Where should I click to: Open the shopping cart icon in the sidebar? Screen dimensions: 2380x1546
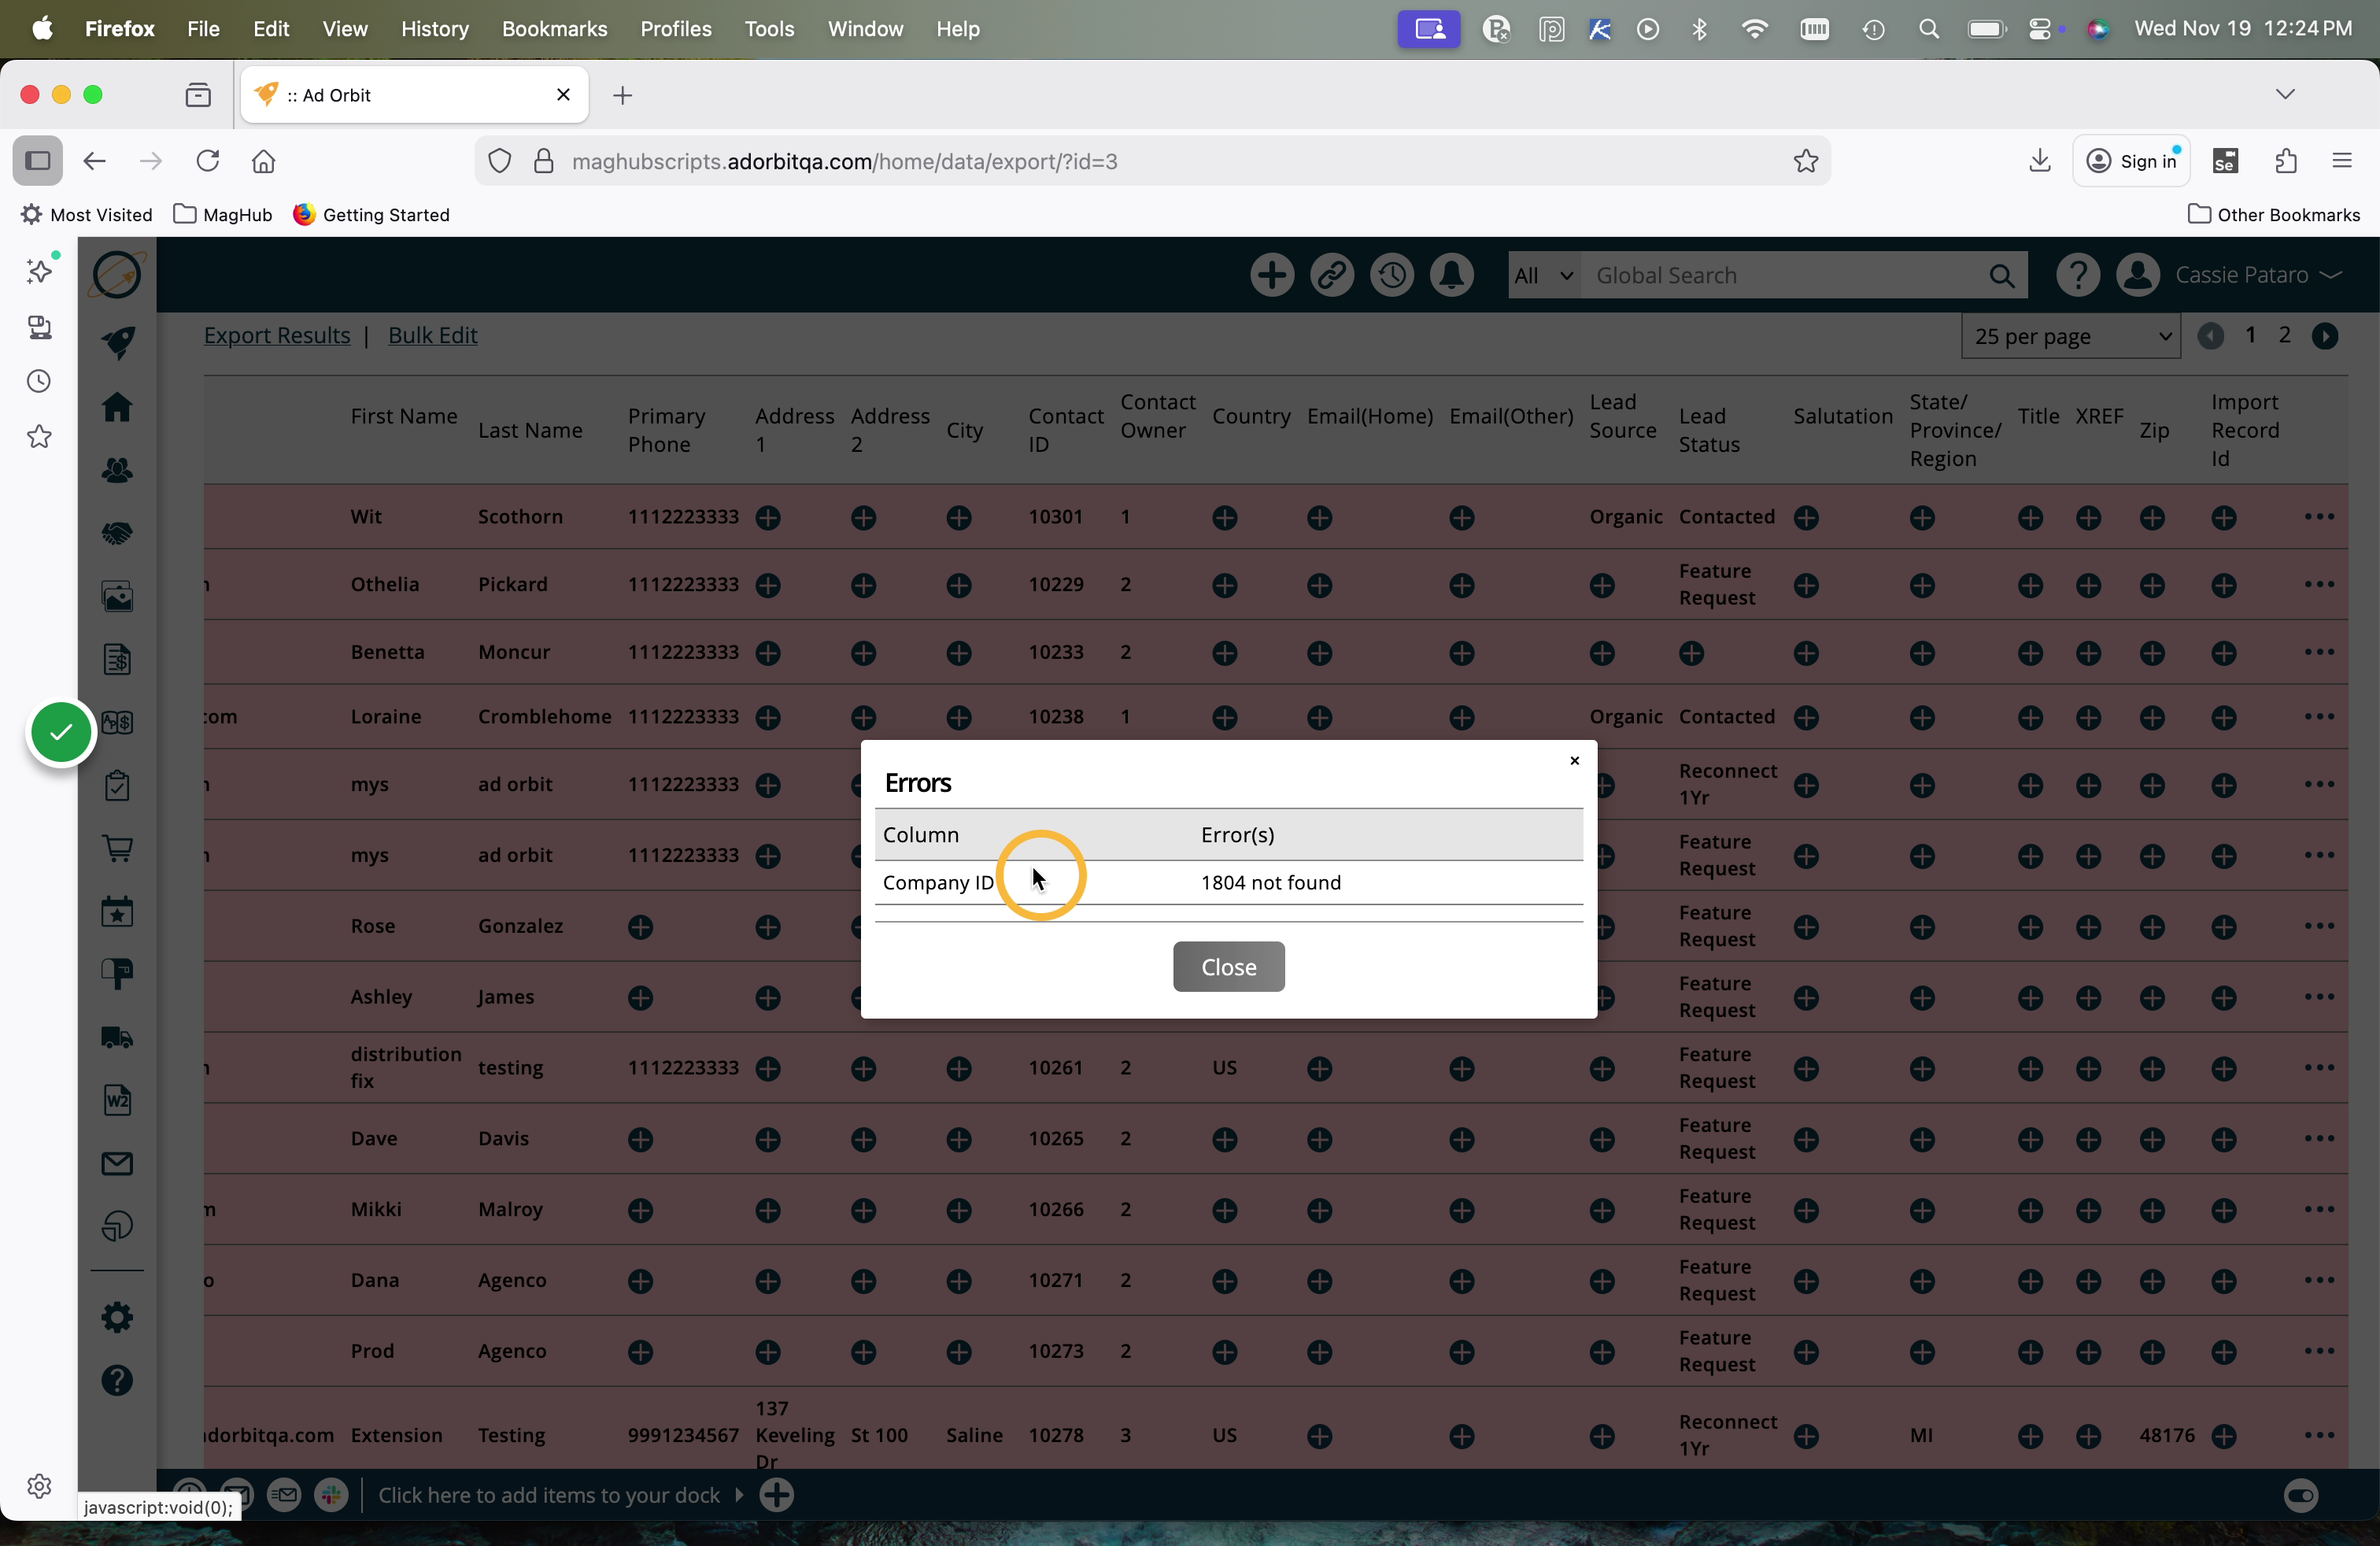click(117, 849)
